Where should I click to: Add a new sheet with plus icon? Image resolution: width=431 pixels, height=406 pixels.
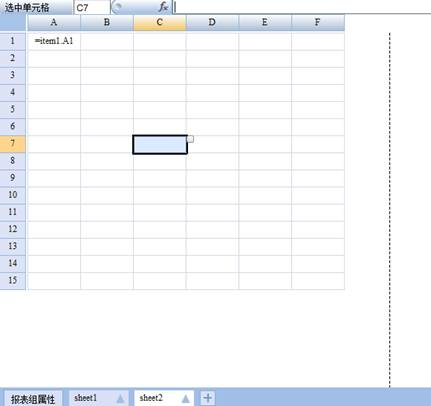coord(208,398)
